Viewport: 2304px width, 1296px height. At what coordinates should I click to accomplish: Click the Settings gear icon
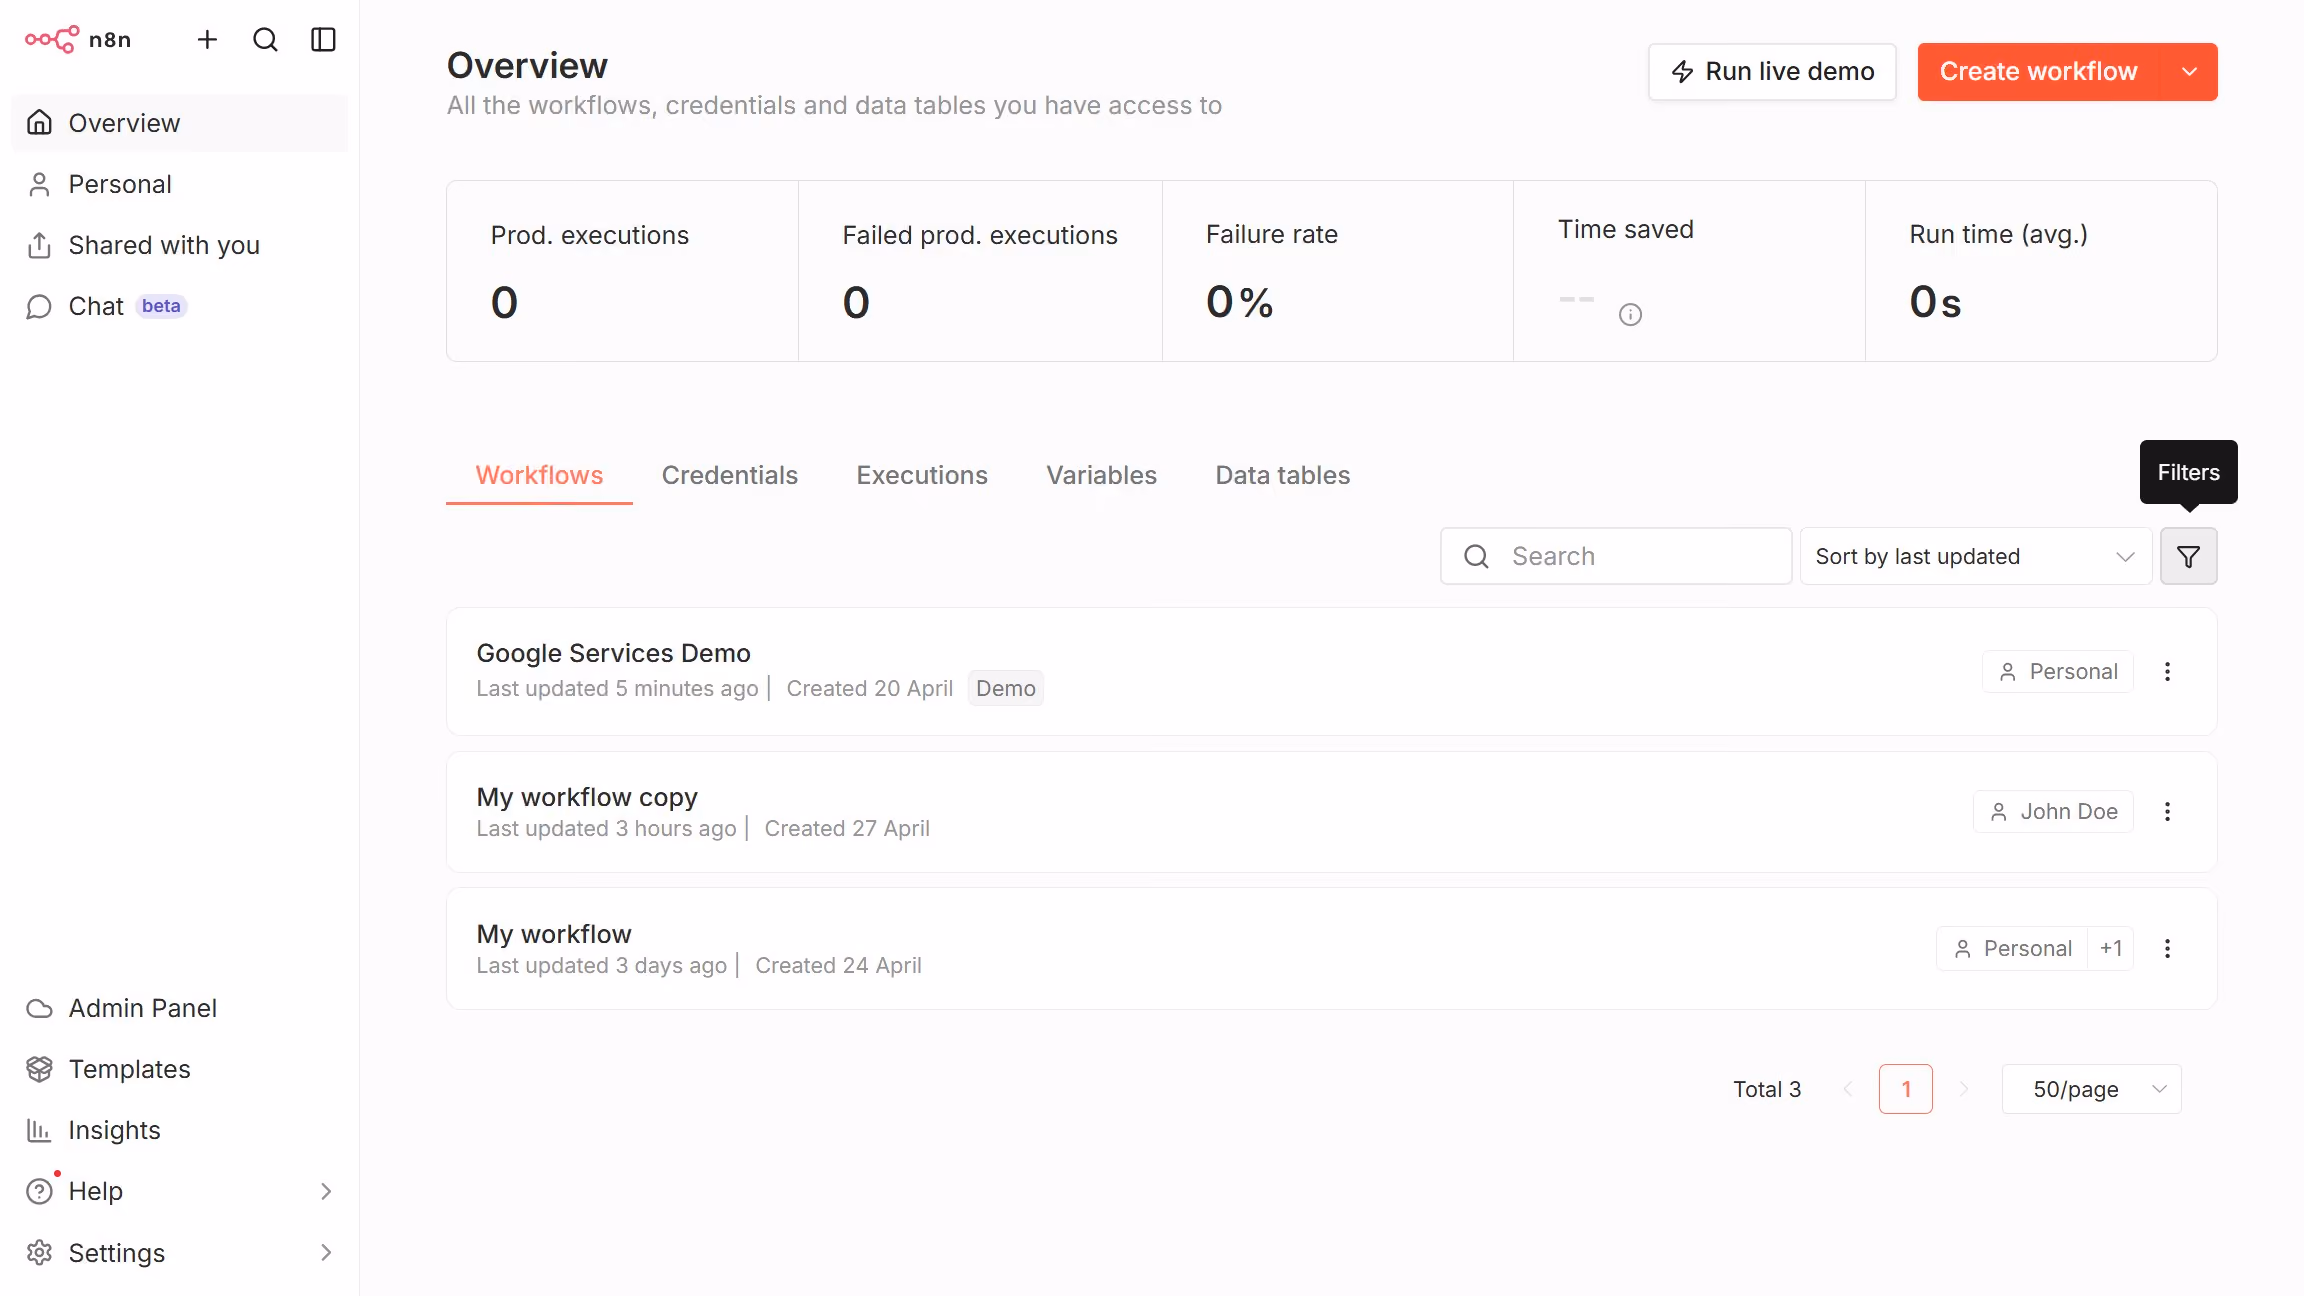point(39,1252)
